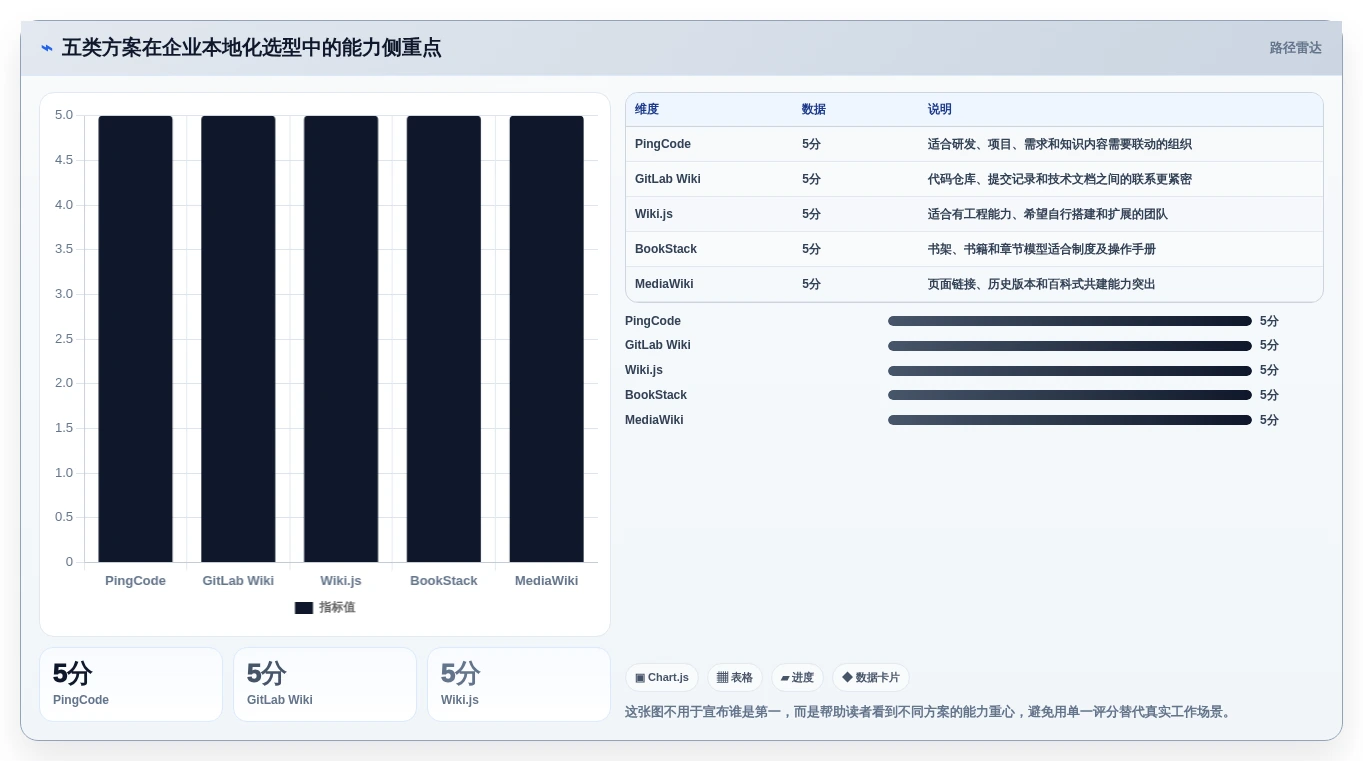This screenshot has height=761, width=1363.
Task: Click the PingCode progress bar
Action: [x=1070, y=321]
